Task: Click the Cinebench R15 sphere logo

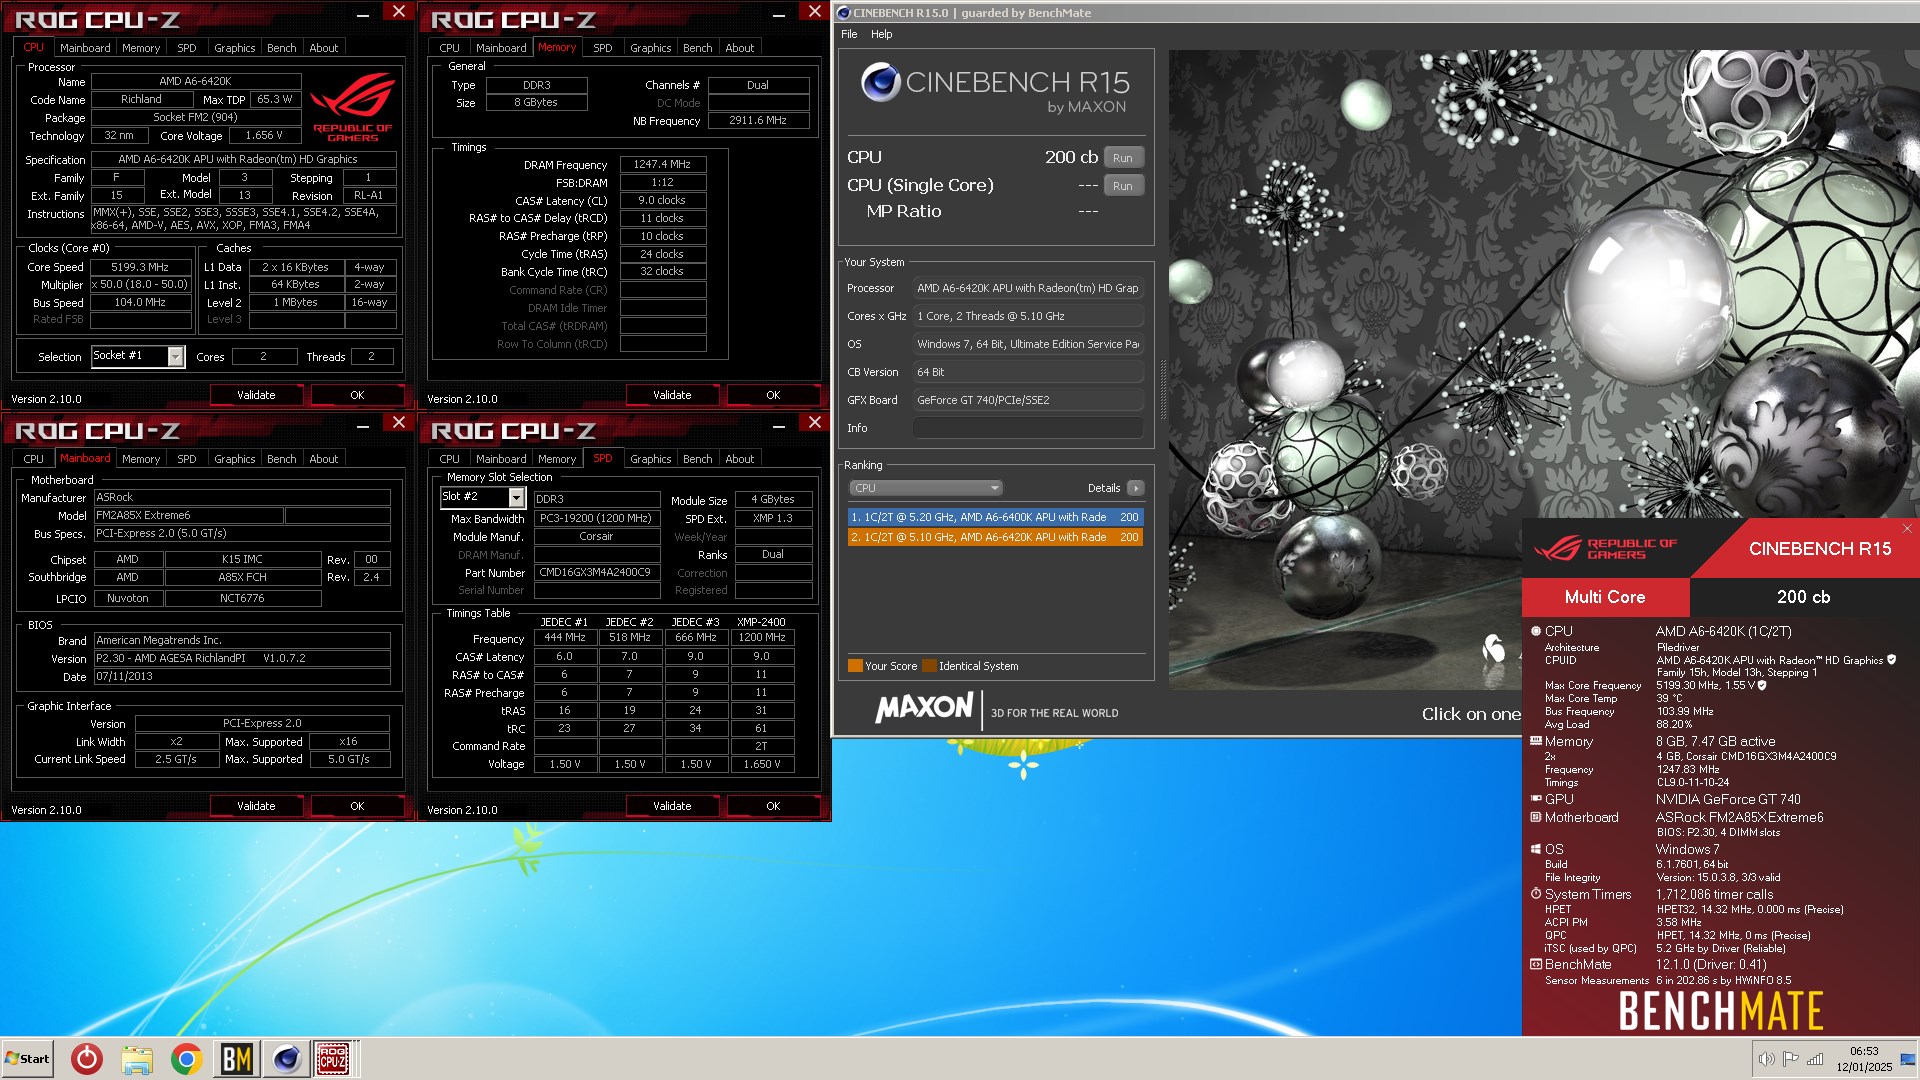Action: pyautogui.click(x=881, y=82)
